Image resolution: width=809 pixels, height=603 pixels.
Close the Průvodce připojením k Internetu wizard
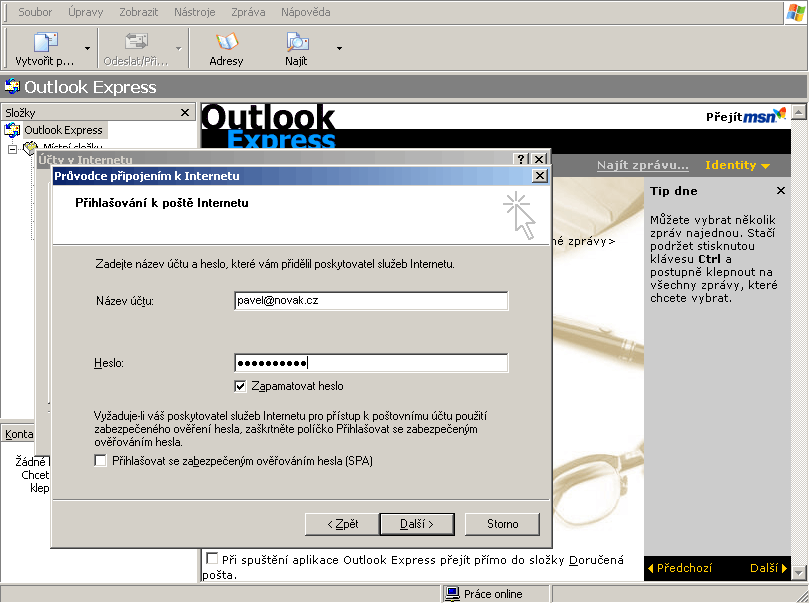tap(540, 176)
